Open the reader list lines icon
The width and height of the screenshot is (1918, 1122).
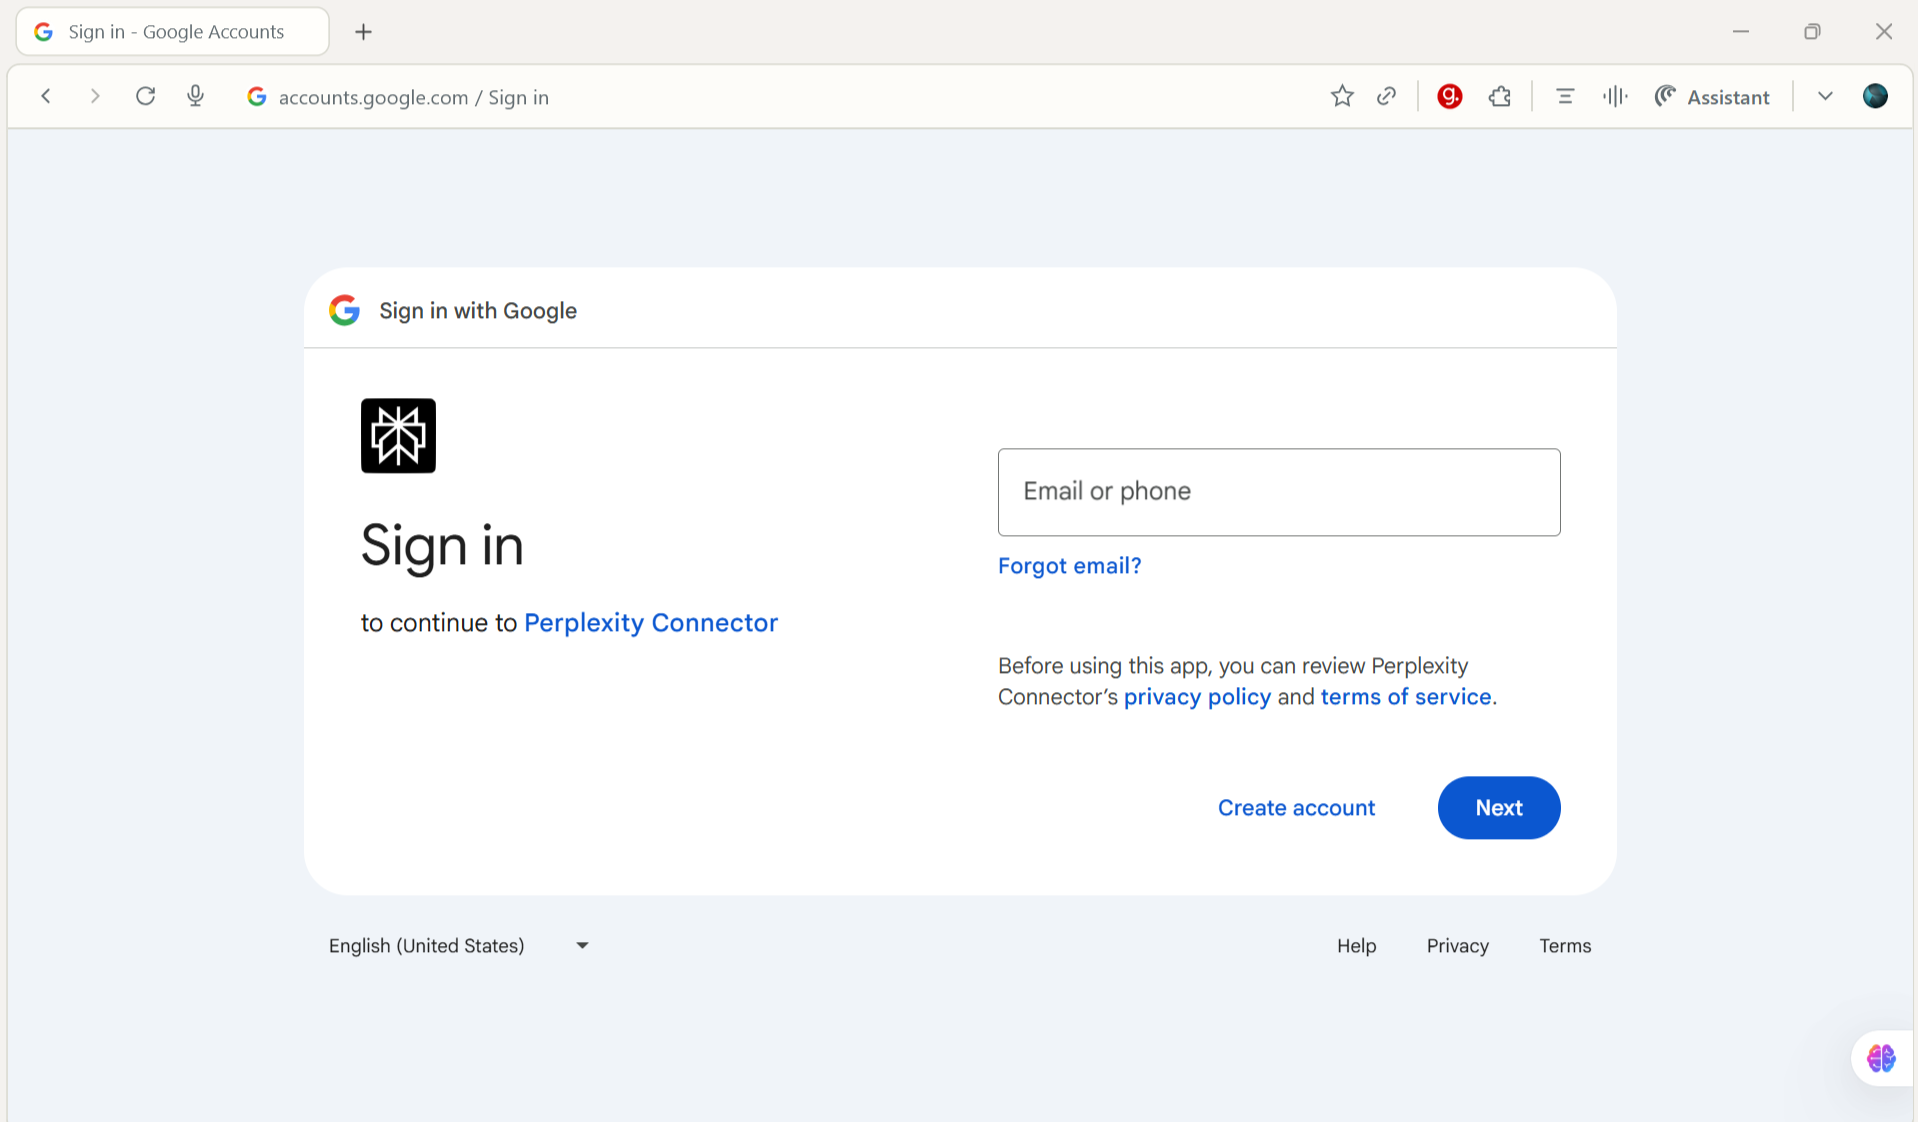coord(1565,96)
